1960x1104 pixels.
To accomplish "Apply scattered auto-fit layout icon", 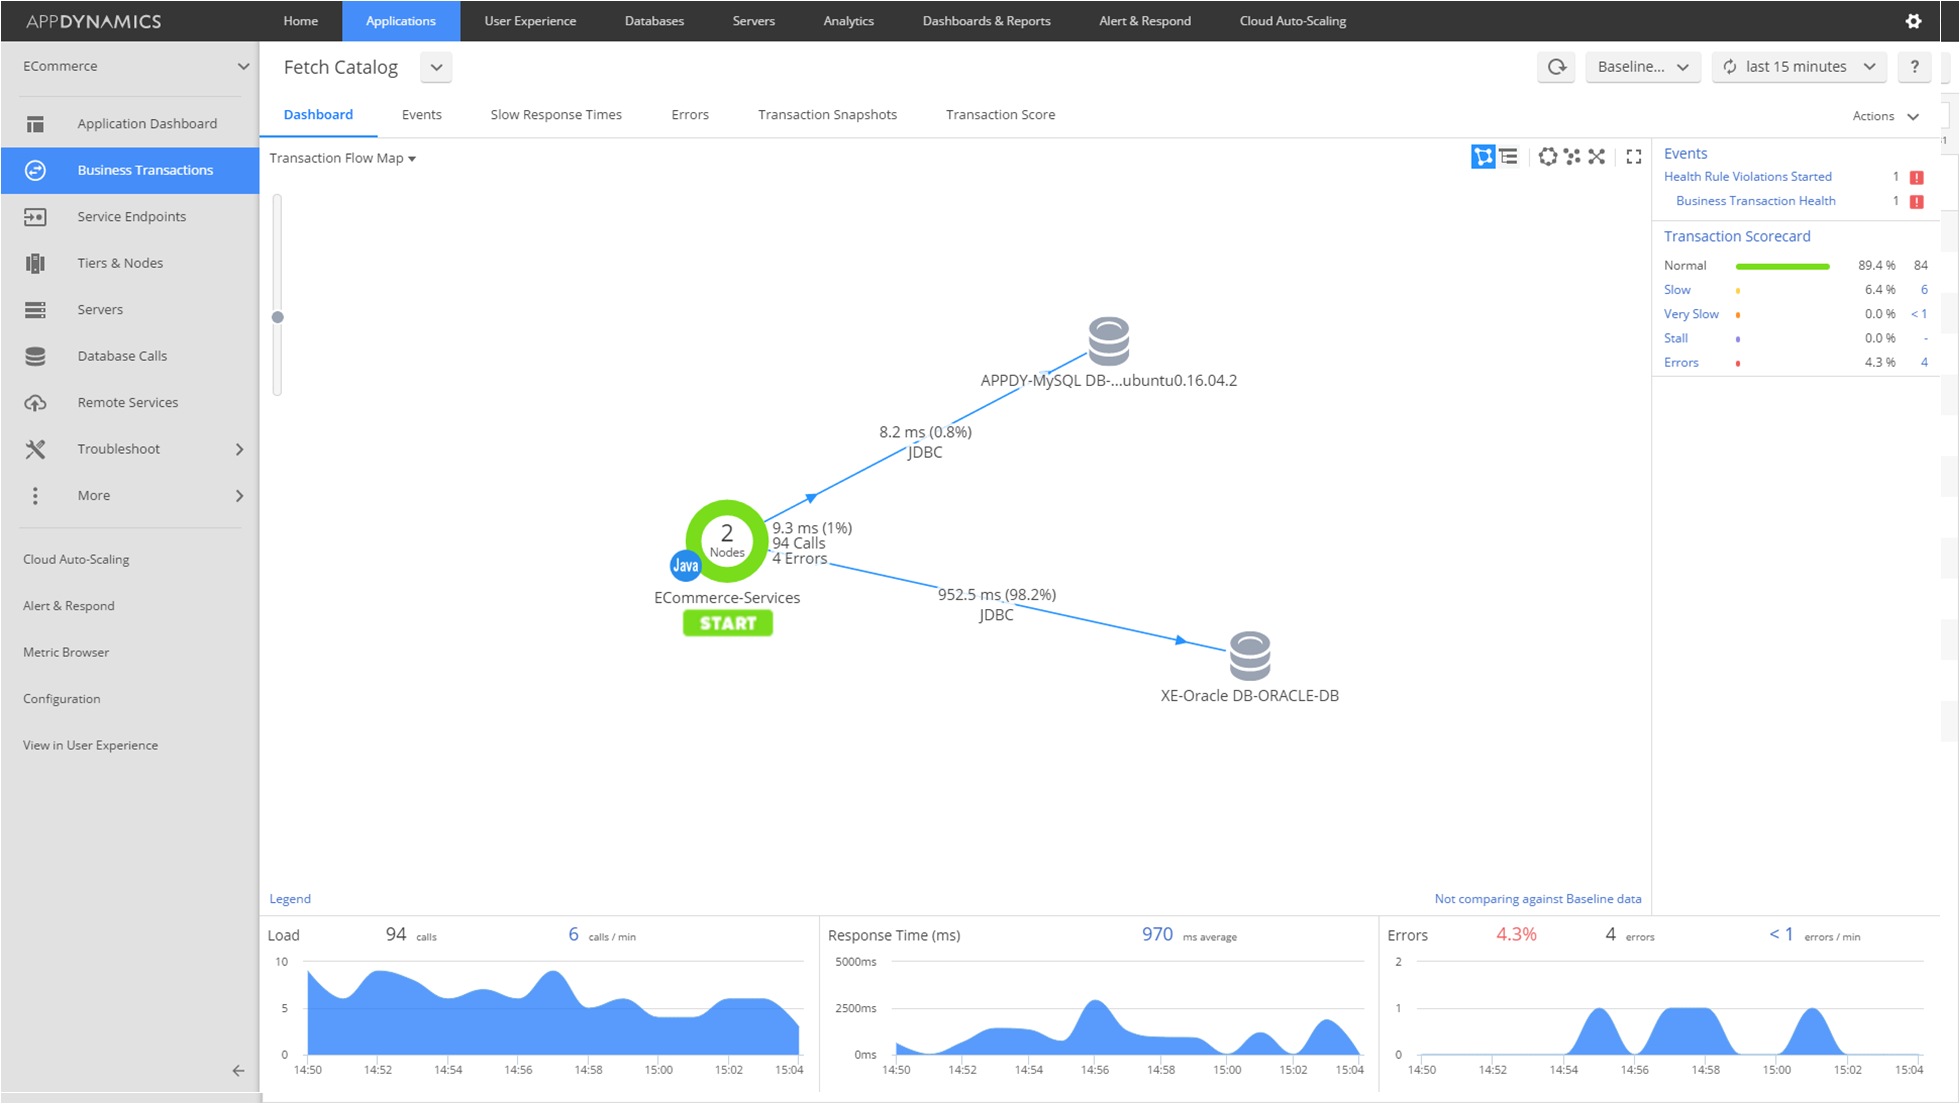I will [1572, 157].
